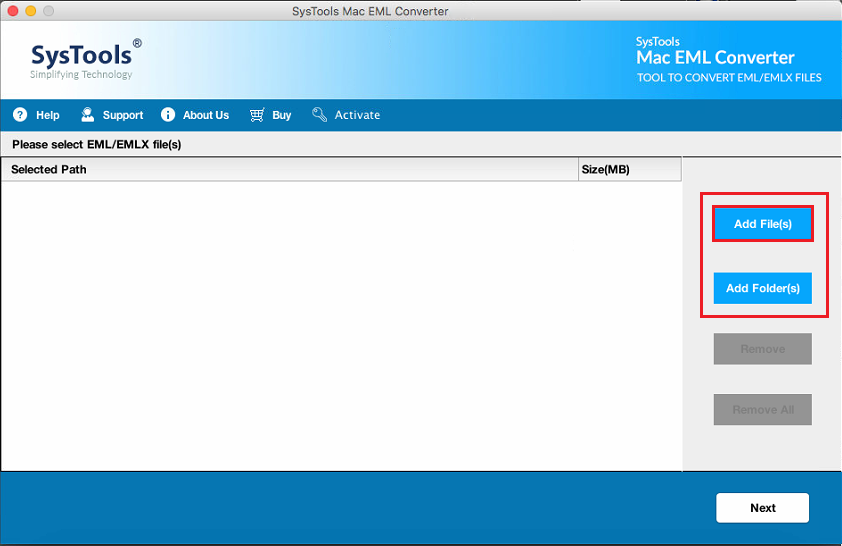Open the Activate menu label
The width and height of the screenshot is (842, 546).
point(357,115)
